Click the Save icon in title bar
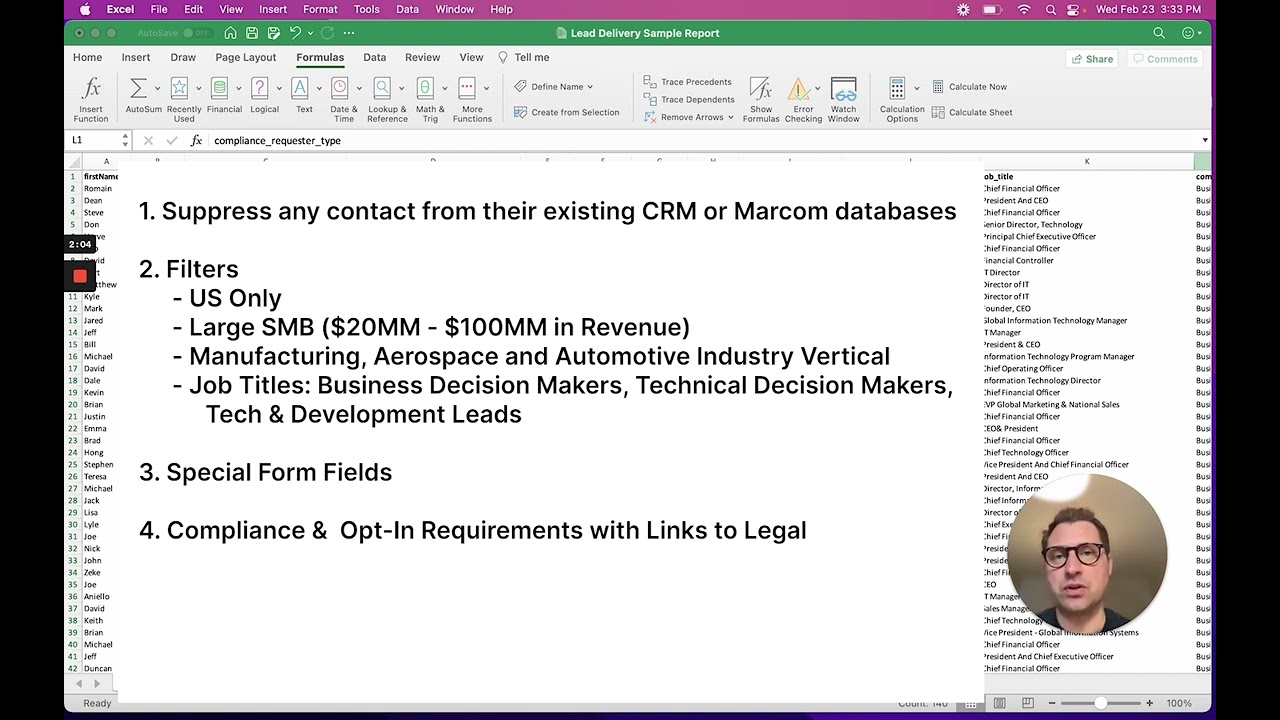1280x720 pixels. [x=252, y=33]
